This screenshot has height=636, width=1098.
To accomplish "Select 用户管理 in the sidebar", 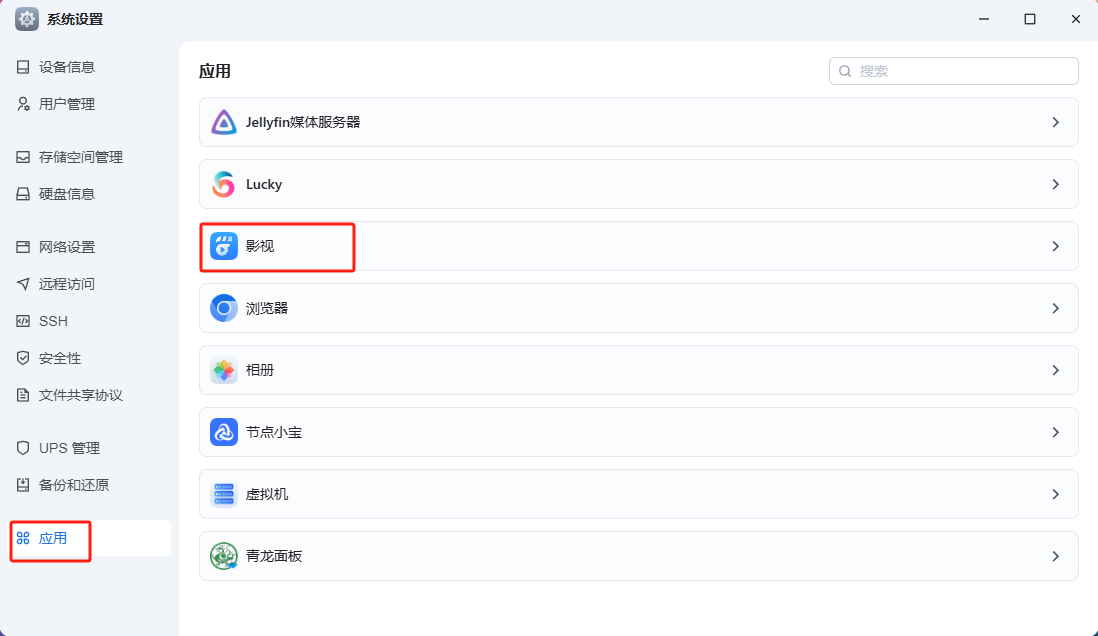I will pos(67,104).
